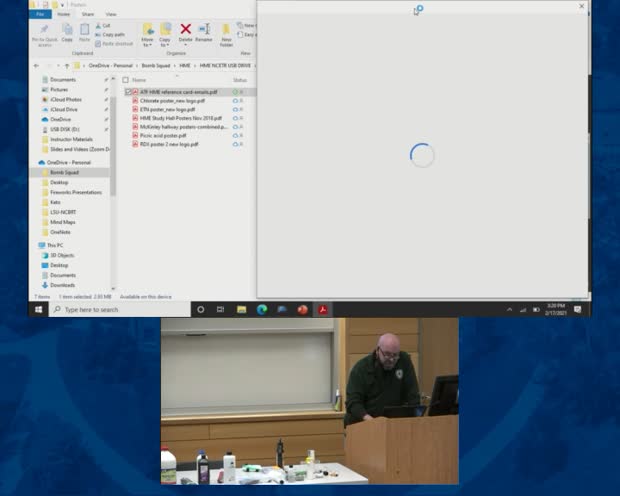Open Documents in Quick access
620x496 pixels.
pyautogui.click(x=63, y=80)
